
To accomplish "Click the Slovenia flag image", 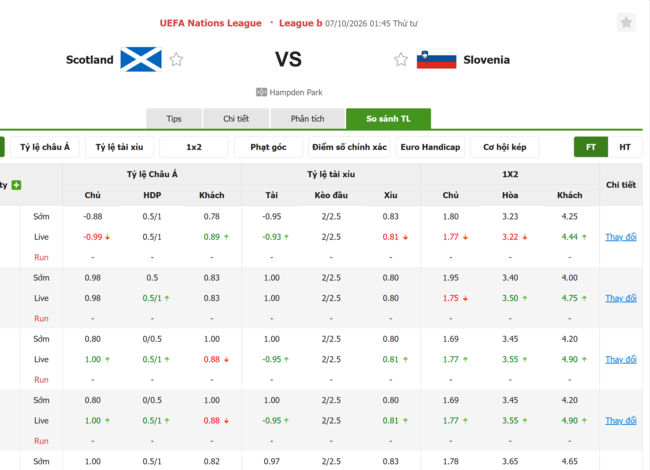I will (437, 59).
